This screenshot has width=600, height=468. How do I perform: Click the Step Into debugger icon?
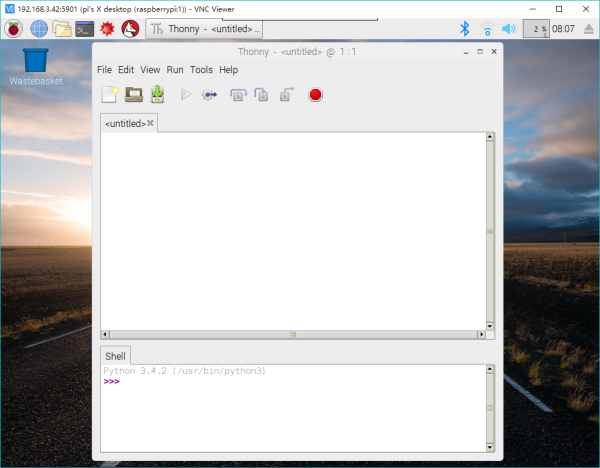(x=261, y=95)
